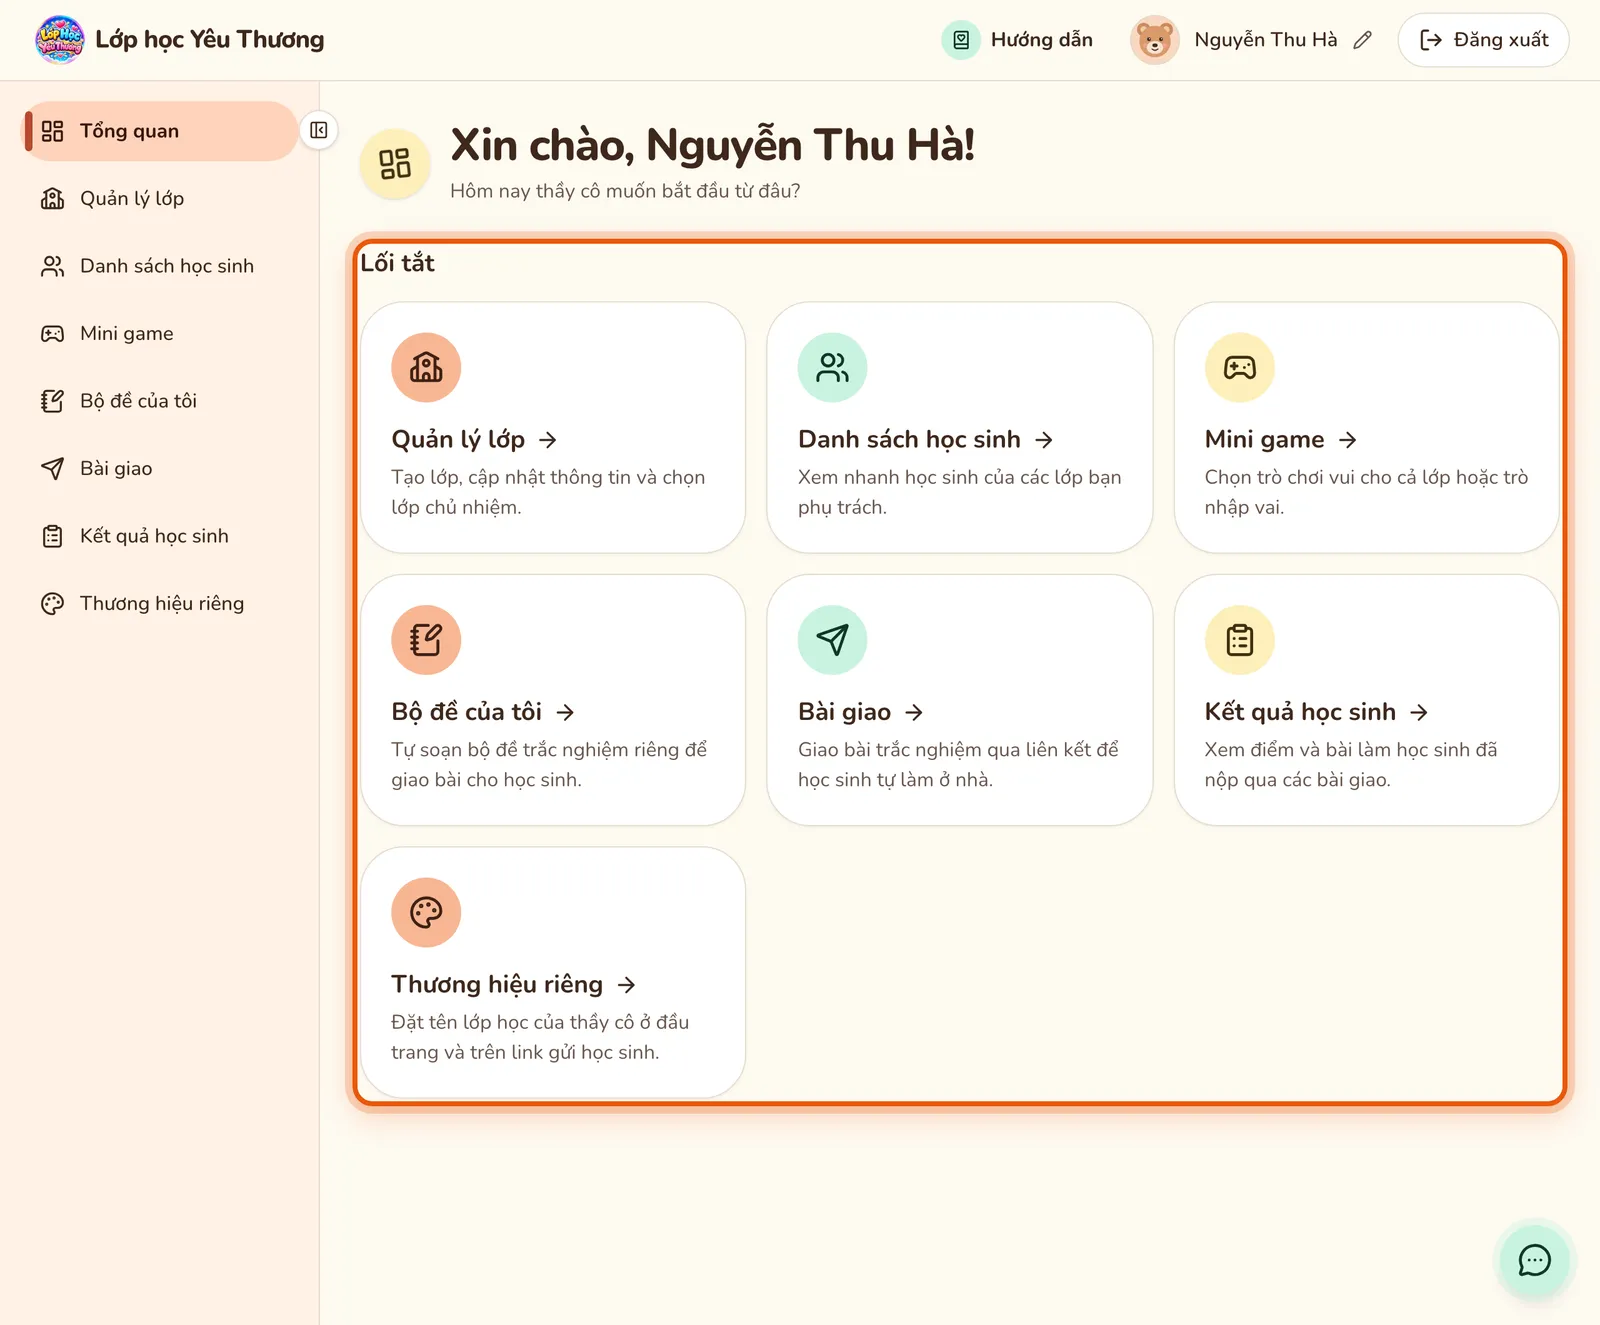The width and height of the screenshot is (1600, 1325).
Task: Click Bài giao card title link
Action: click(861, 712)
